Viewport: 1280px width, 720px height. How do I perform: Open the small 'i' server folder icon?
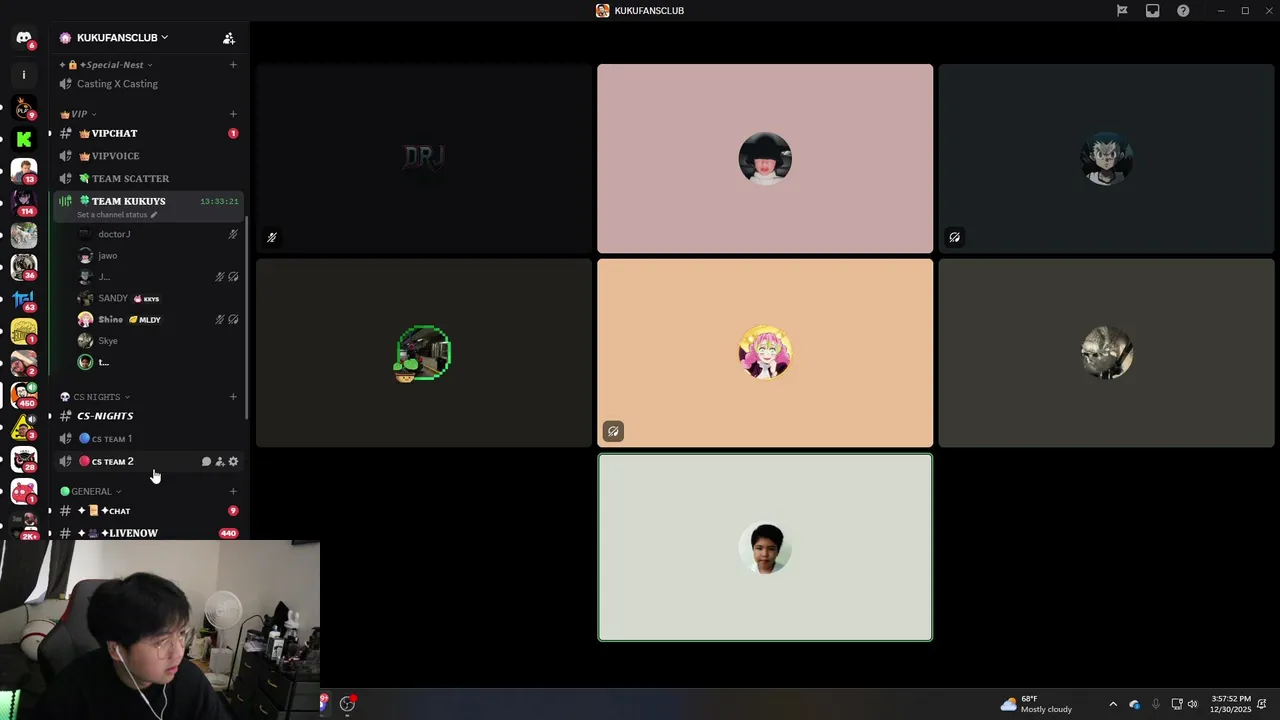pyautogui.click(x=24, y=75)
